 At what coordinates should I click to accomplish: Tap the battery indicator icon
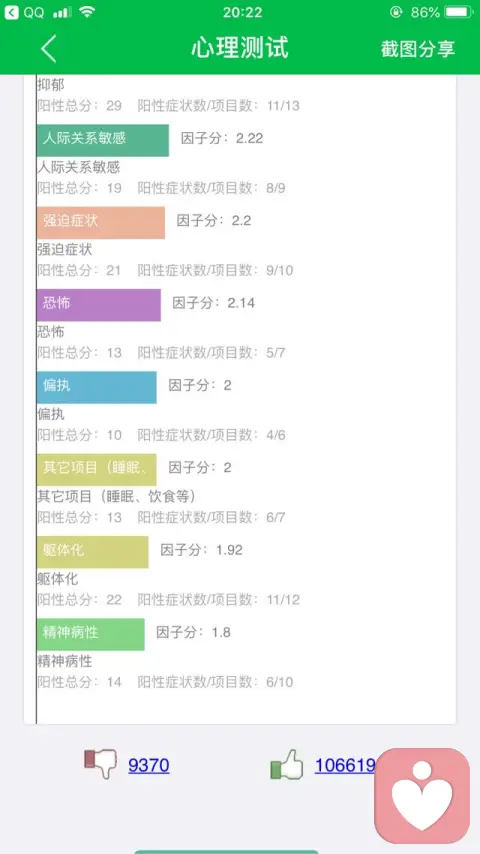[458, 12]
